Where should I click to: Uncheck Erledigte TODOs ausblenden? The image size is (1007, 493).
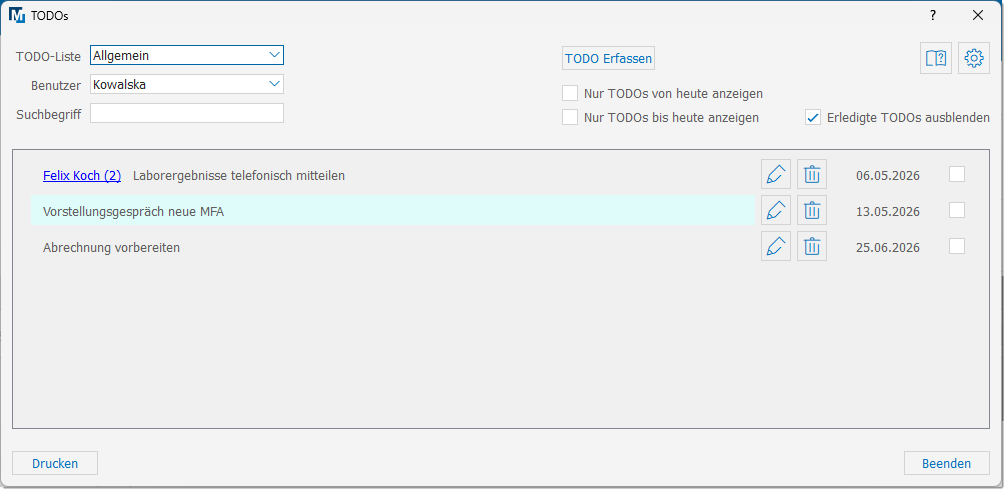(x=813, y=117)
